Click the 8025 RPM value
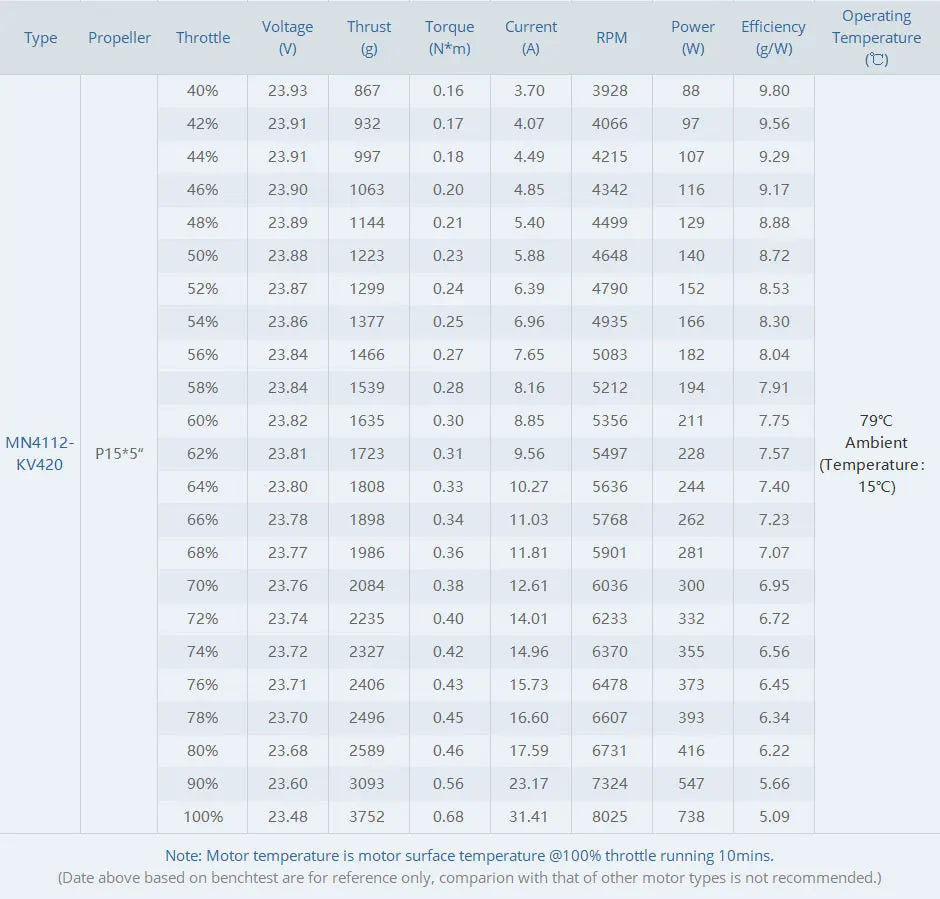 coord(610,817)
